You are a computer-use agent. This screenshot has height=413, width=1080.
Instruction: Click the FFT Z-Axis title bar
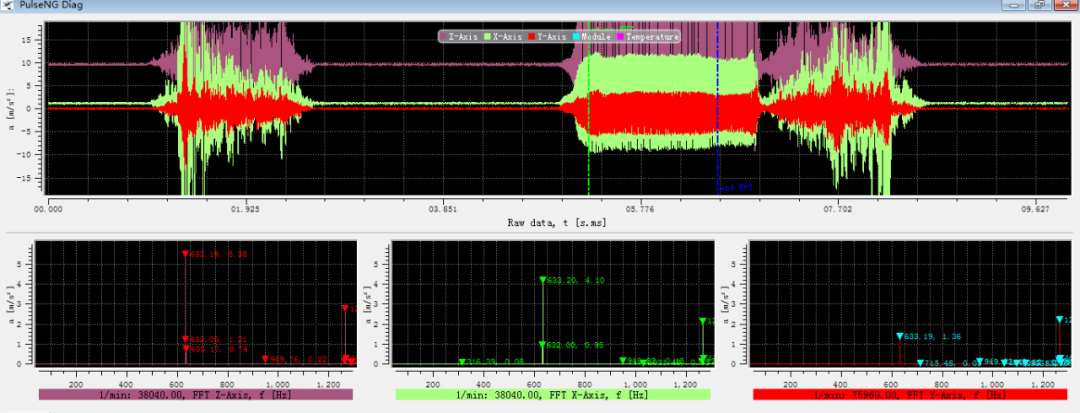pyautogui.click(x=196, y=395)
